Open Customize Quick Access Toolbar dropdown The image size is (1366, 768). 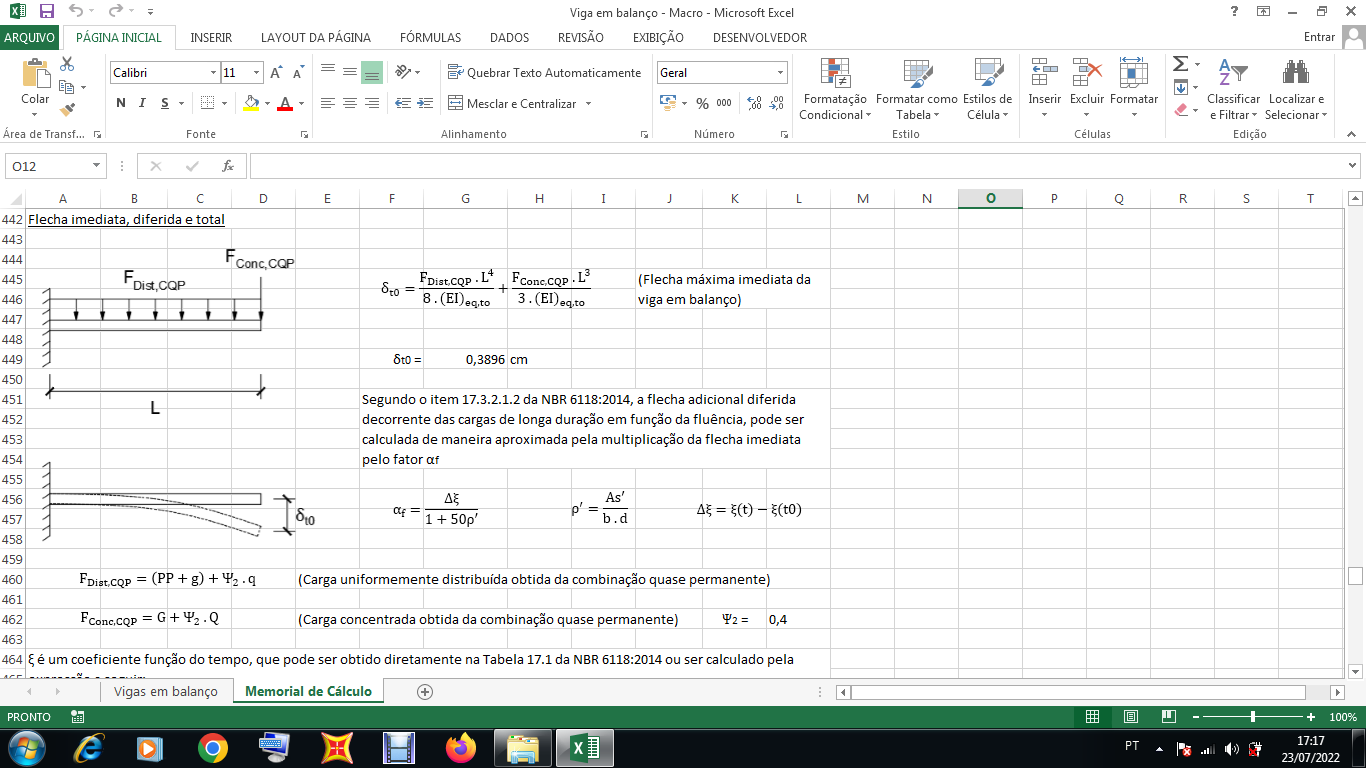(150, 12)
